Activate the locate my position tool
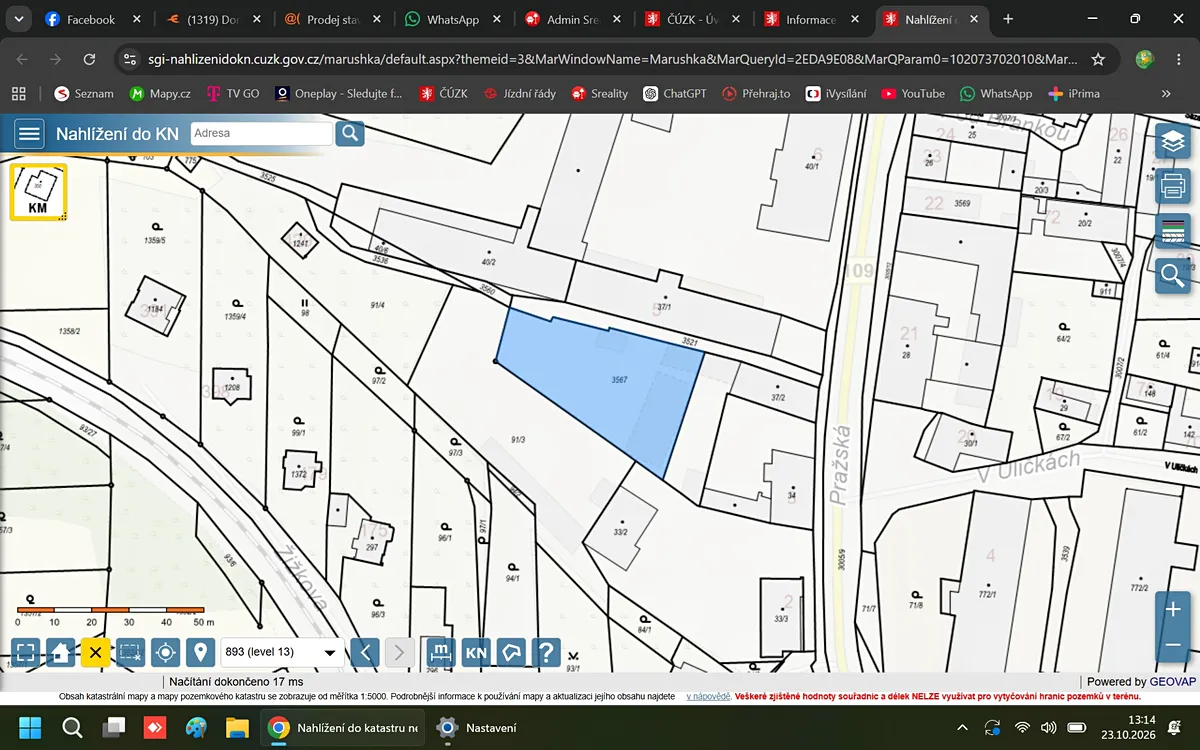Image resolution: width=1200 pixels, height=750 pixels. pos(166,653)
